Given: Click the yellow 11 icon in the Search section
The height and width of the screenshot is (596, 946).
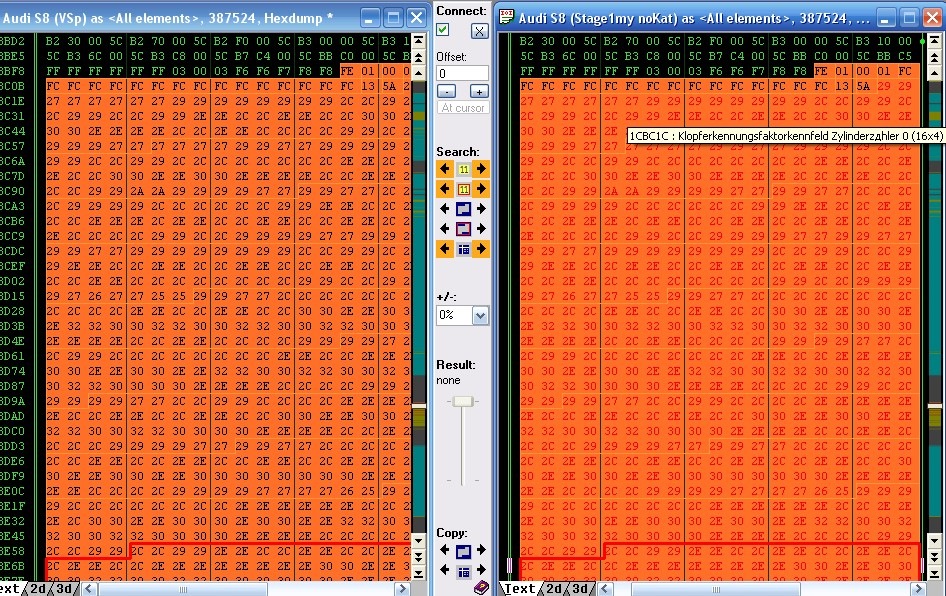Looking at the screenshot, I should [463, 169].
